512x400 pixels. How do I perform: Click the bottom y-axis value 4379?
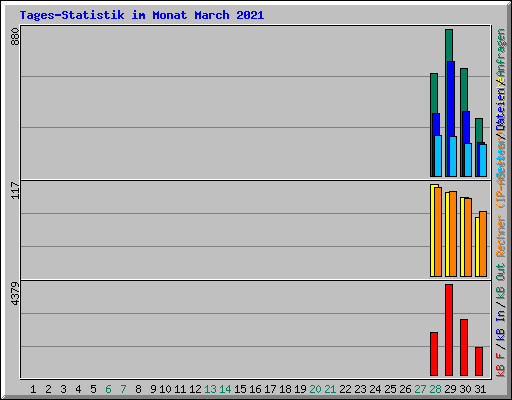pyautogui.click(x=15, y=294)
